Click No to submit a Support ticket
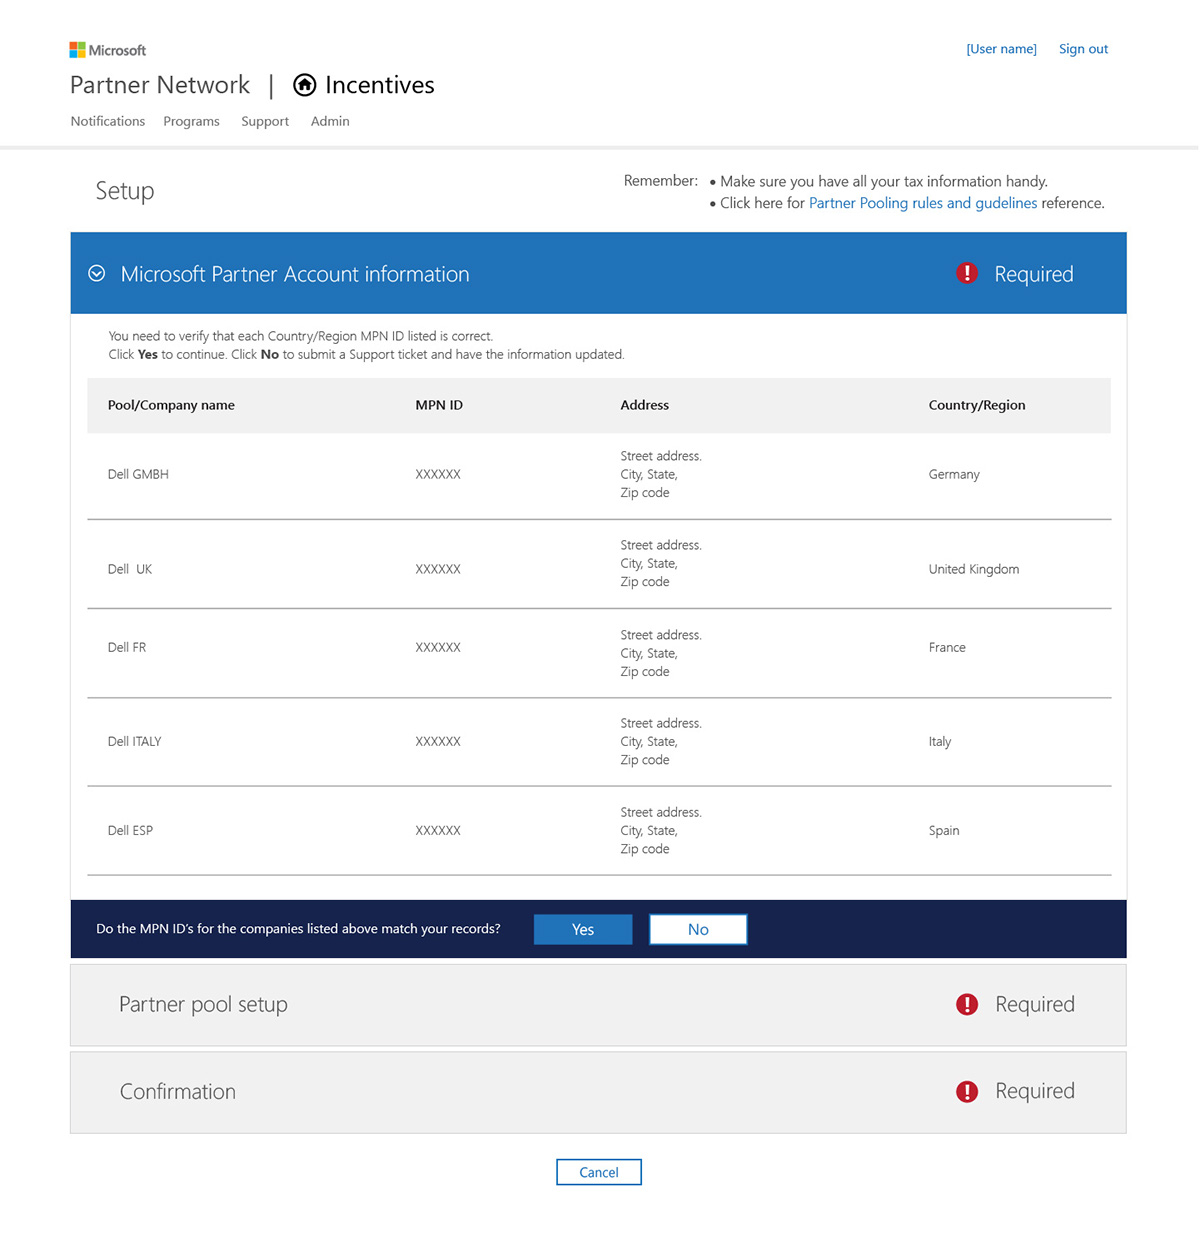 point(698,929)
